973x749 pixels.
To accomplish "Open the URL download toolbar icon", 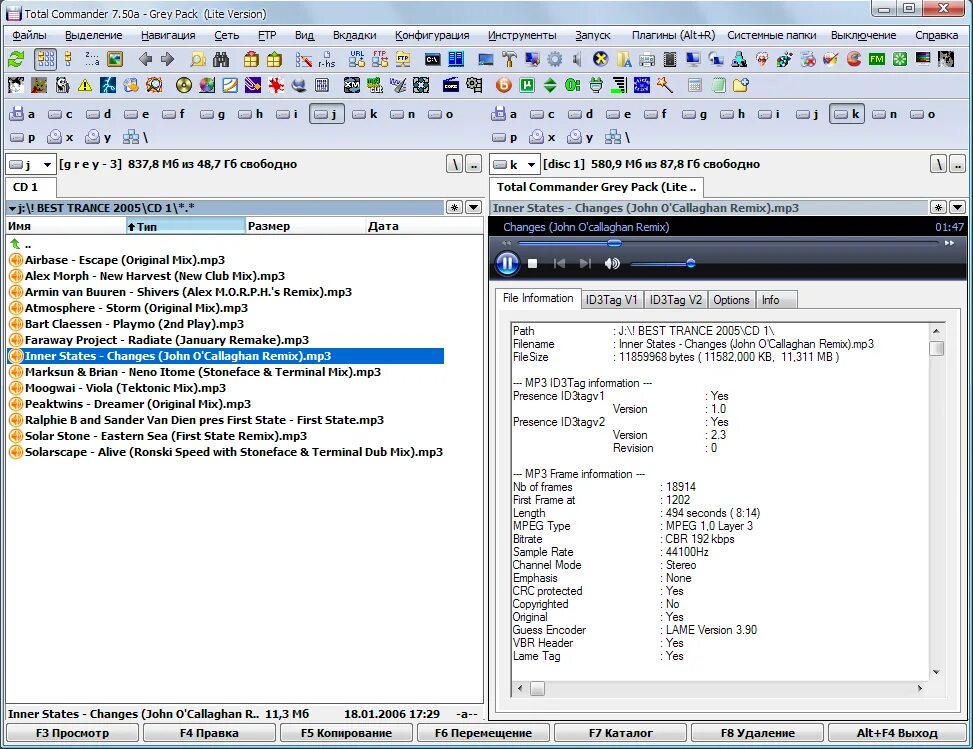I will coord(357,60).
